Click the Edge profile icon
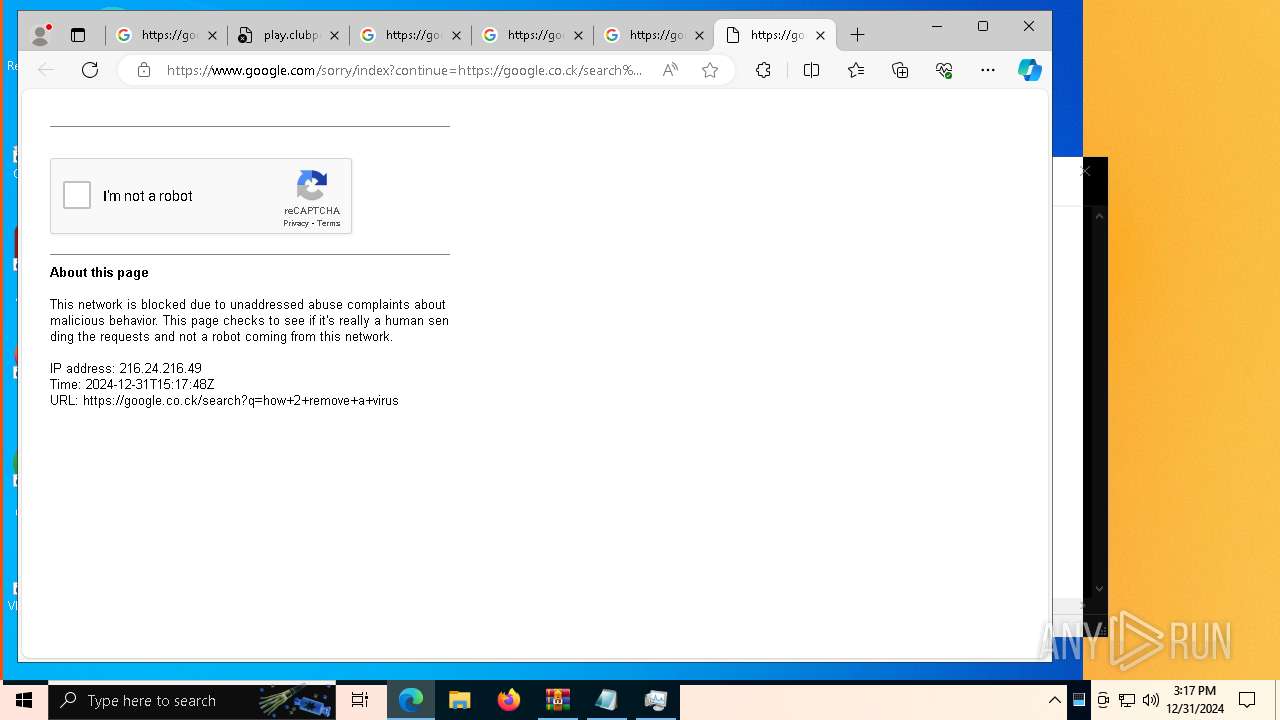Viewport: 1280px width, 720px height. pyautogui.click(x=40, y=35)
